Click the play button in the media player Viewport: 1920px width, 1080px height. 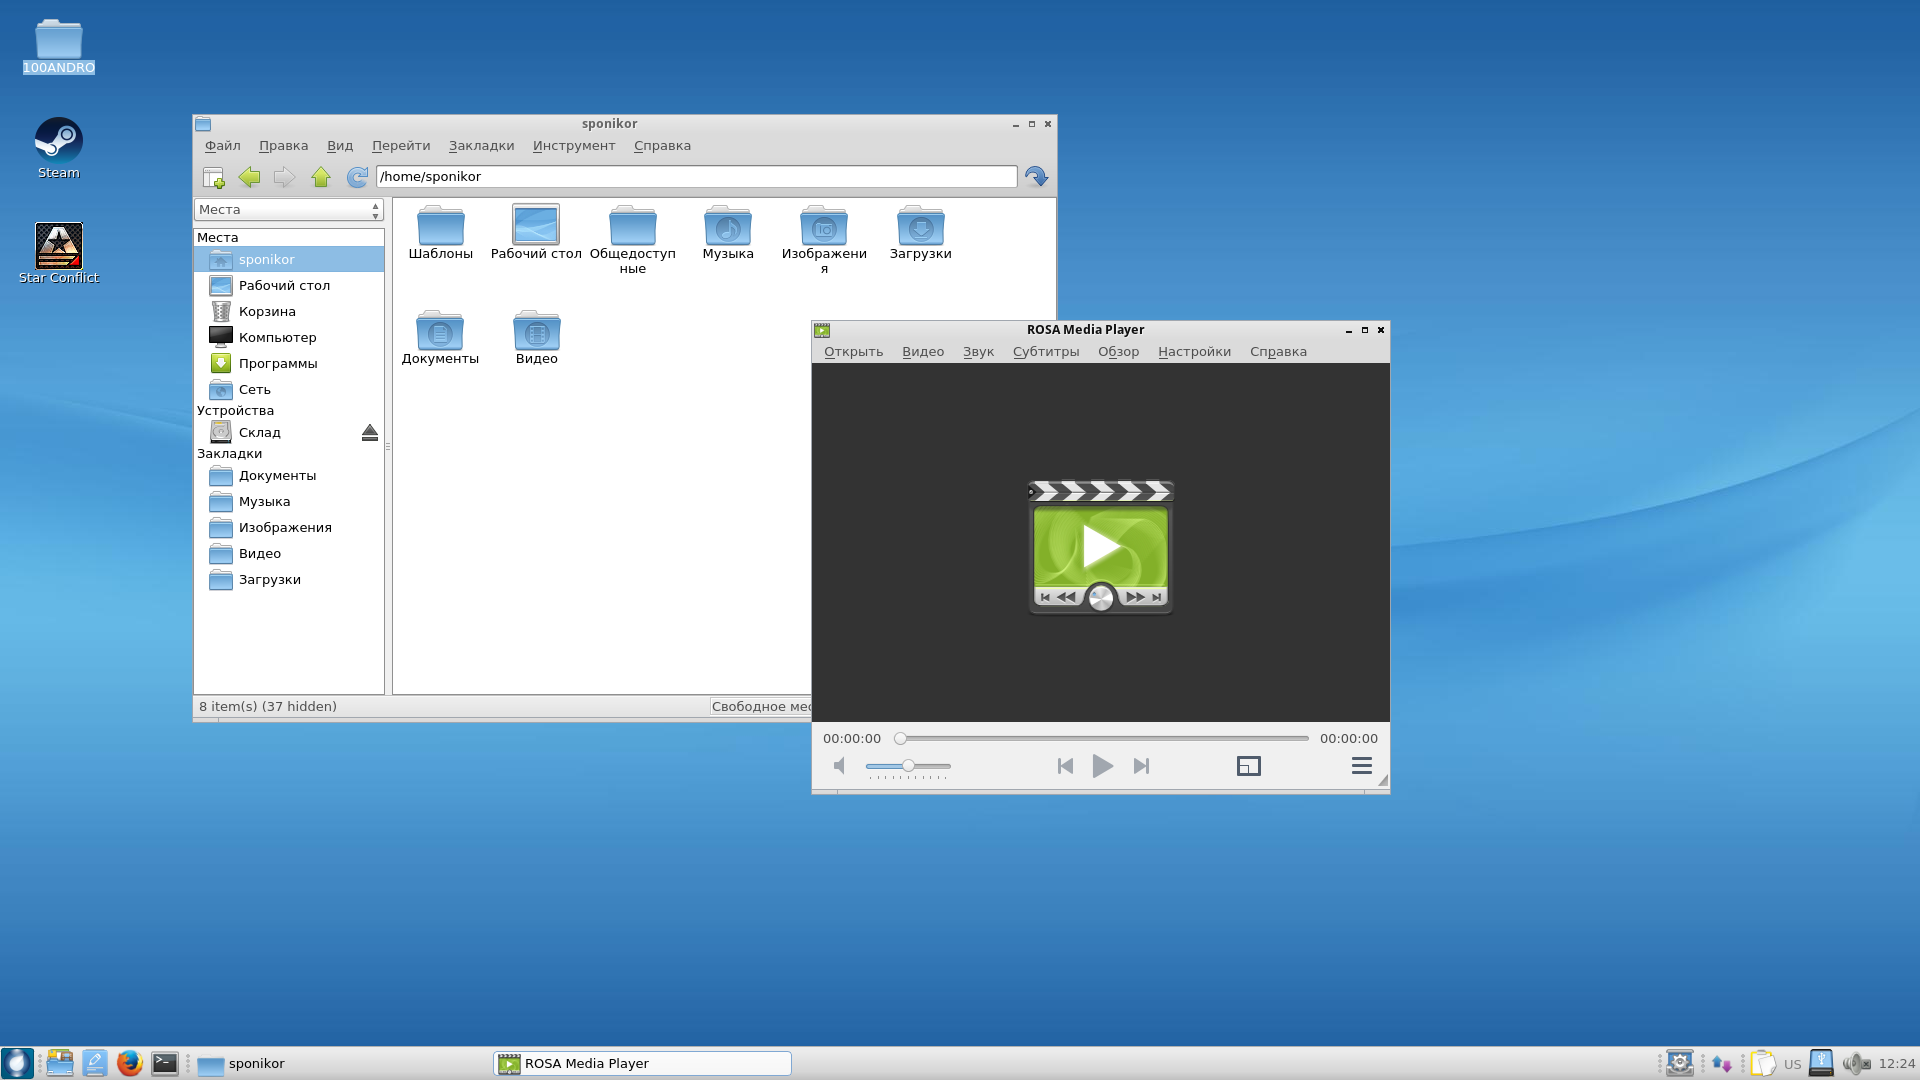tap(1102, 766)
